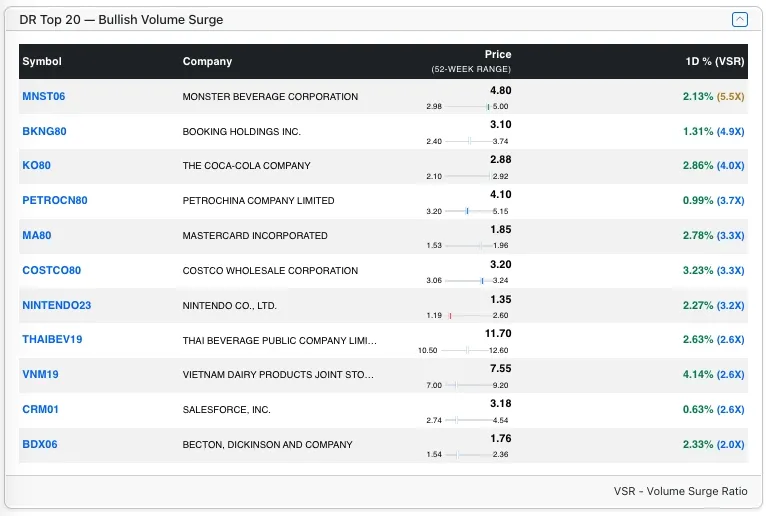
Task: Select THE COCA-COLA COMPANY name
Action: pos(246,166)
